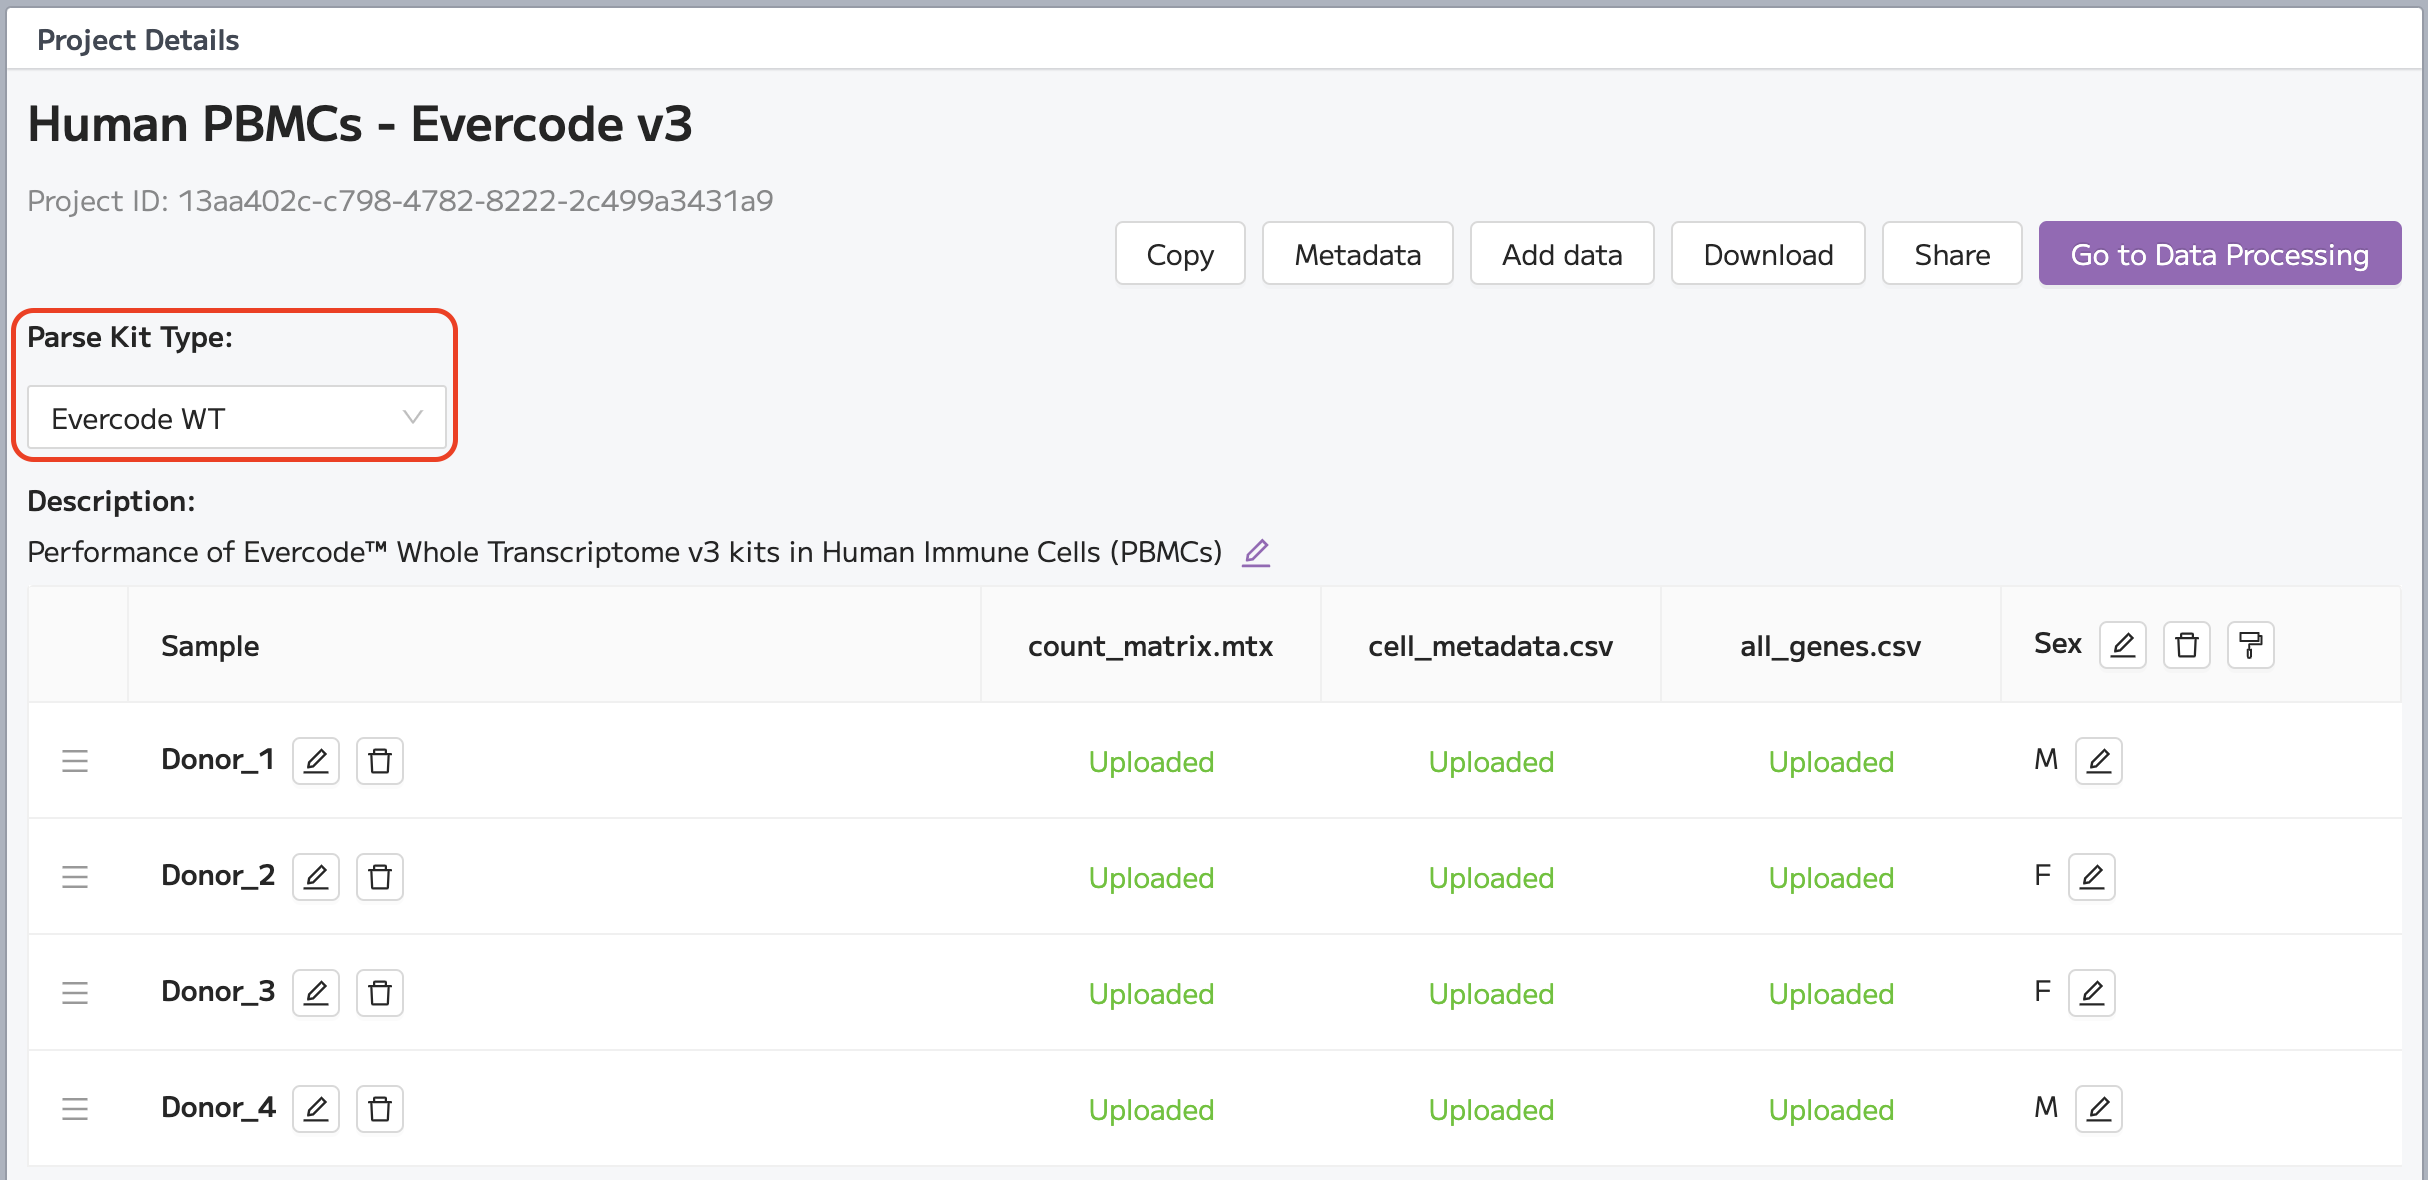2428x1180 pixels.
Task: Open the Parse Kit Type dropdown
Action: click(x=237, y=418)
